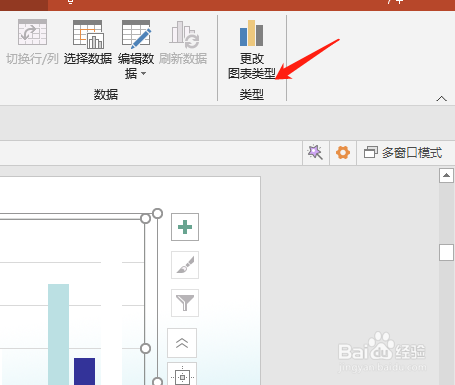The width and height of the screenshot is (455, 385).
Task: Open chart filters funnel button
Action: tap(185, 303)
